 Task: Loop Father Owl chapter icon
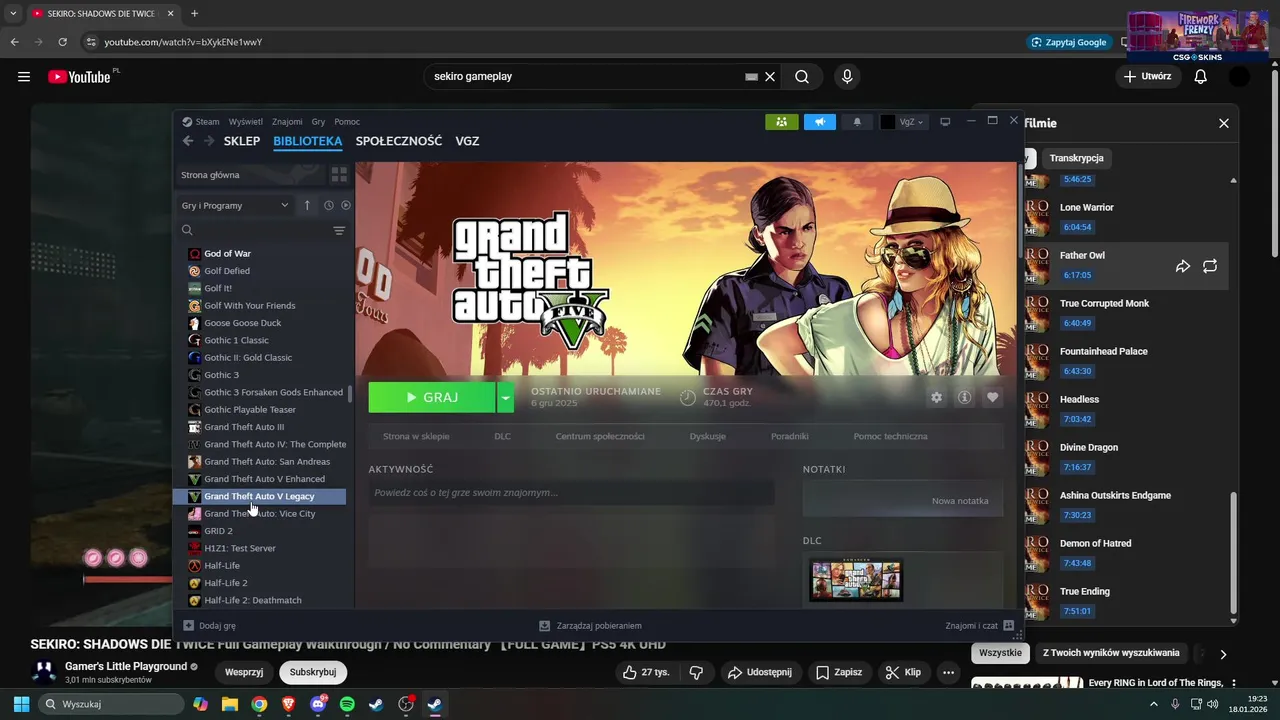click(x=1210, y=266)
